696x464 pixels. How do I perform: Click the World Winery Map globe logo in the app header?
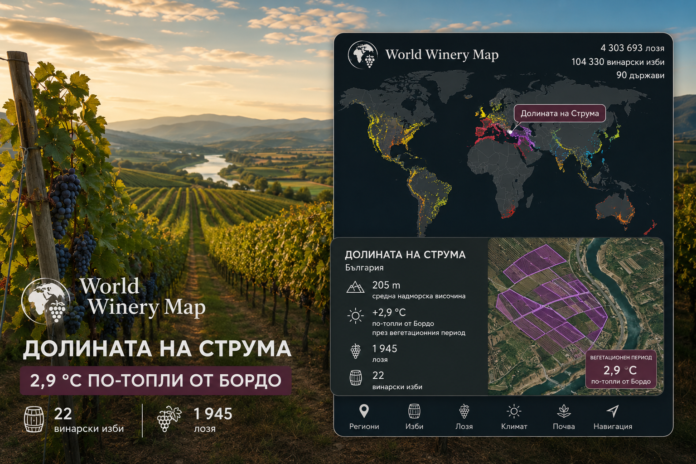(363, 55)
